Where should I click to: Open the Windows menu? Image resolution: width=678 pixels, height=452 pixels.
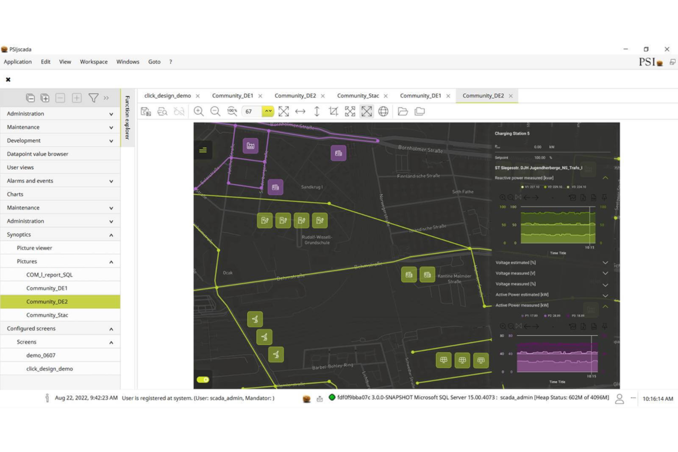[x=128, y=62]
